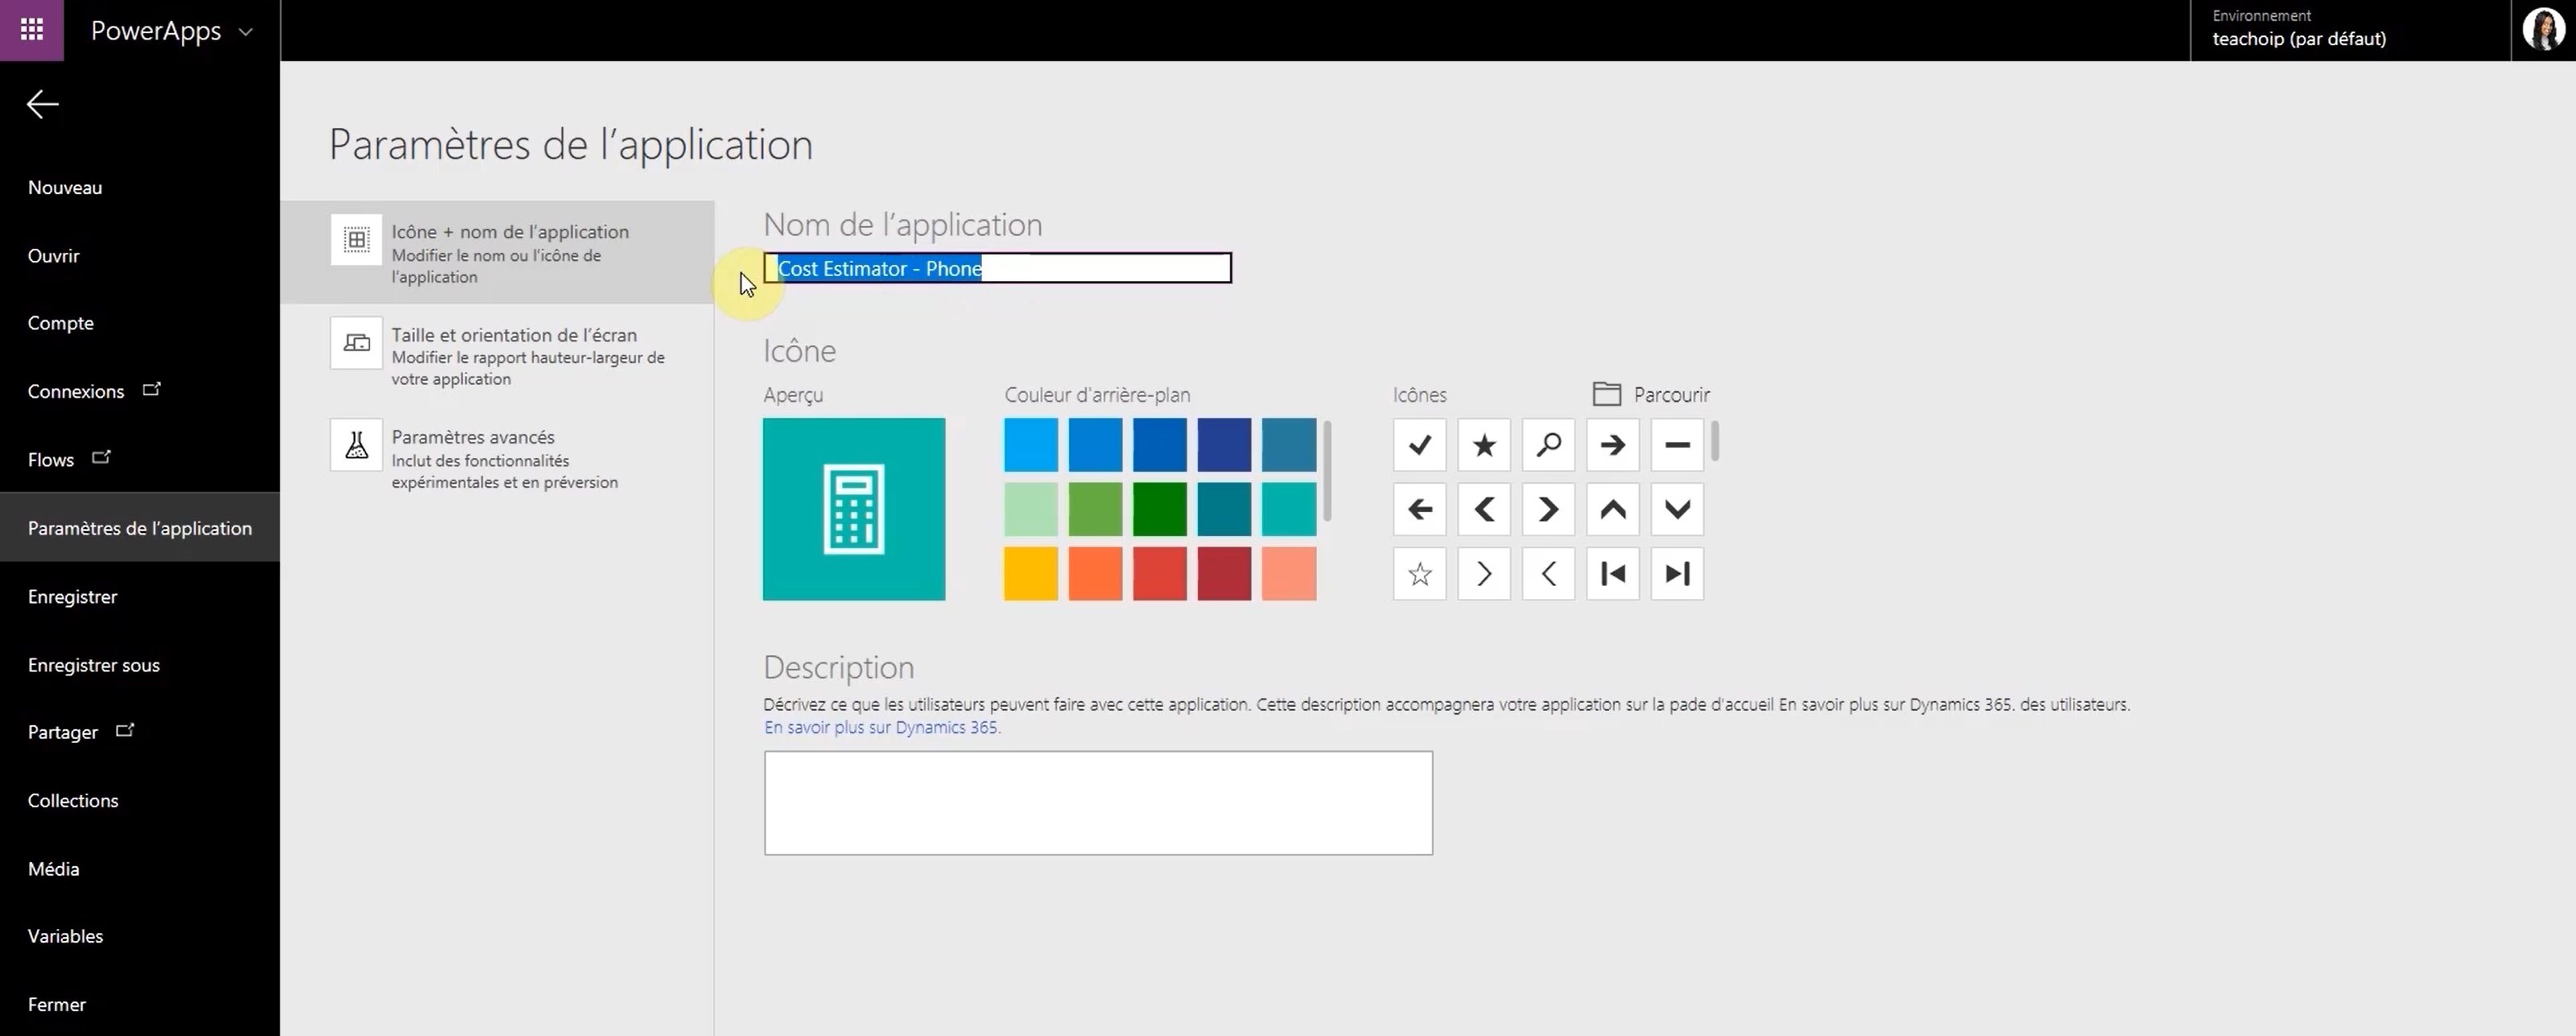Pick the yellow background swatch

[x=1030, y=574]
